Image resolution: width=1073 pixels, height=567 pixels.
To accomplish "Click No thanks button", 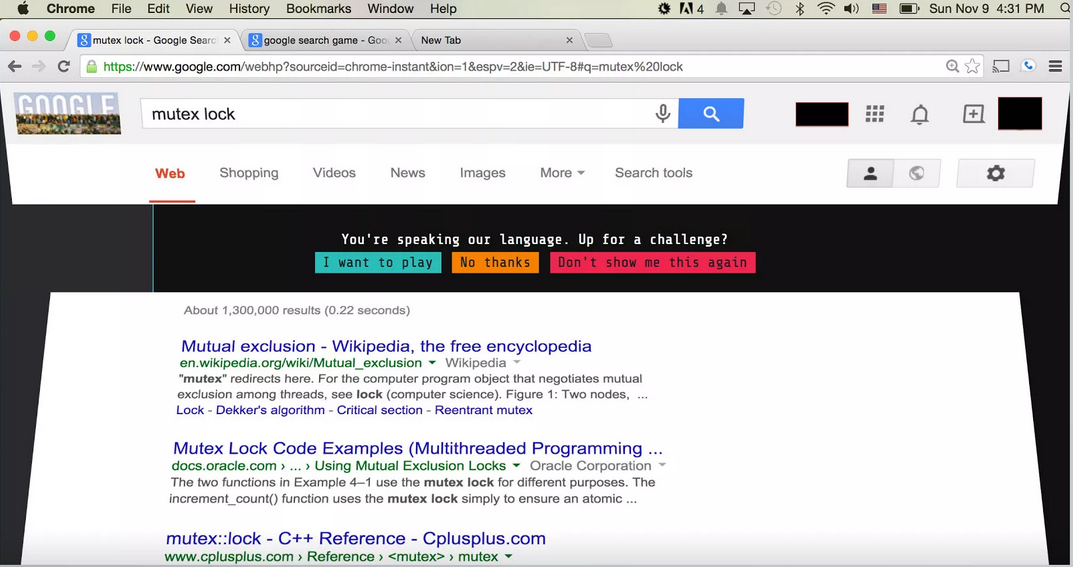I will (x=495, y=263).
